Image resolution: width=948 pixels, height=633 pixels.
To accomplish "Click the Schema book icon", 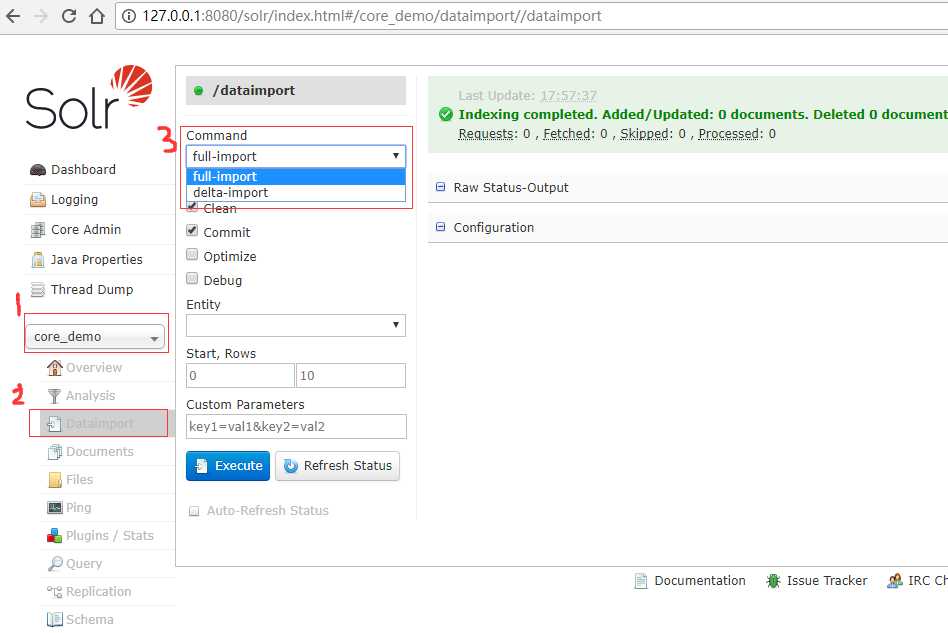I will point(54,620).
